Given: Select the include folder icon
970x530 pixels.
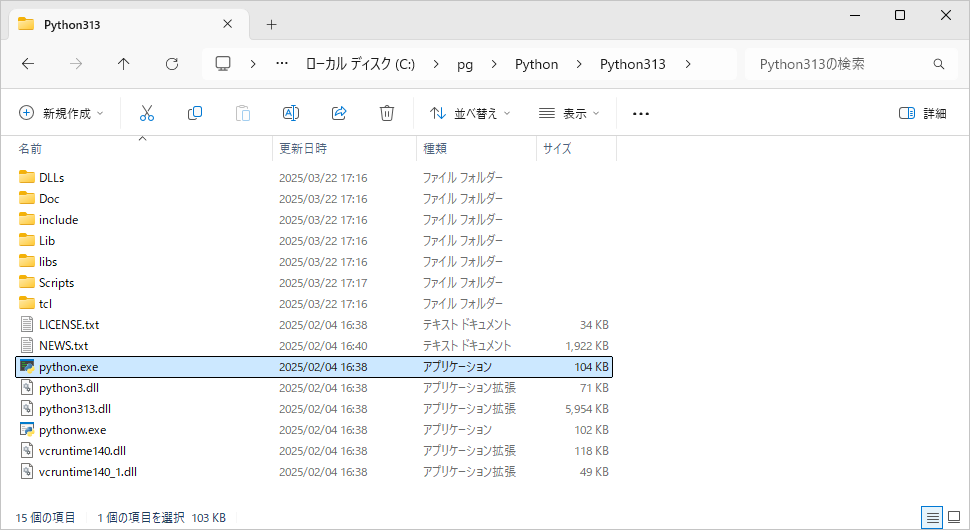Looking at the screenshot, I should click(x=27, y=220).
